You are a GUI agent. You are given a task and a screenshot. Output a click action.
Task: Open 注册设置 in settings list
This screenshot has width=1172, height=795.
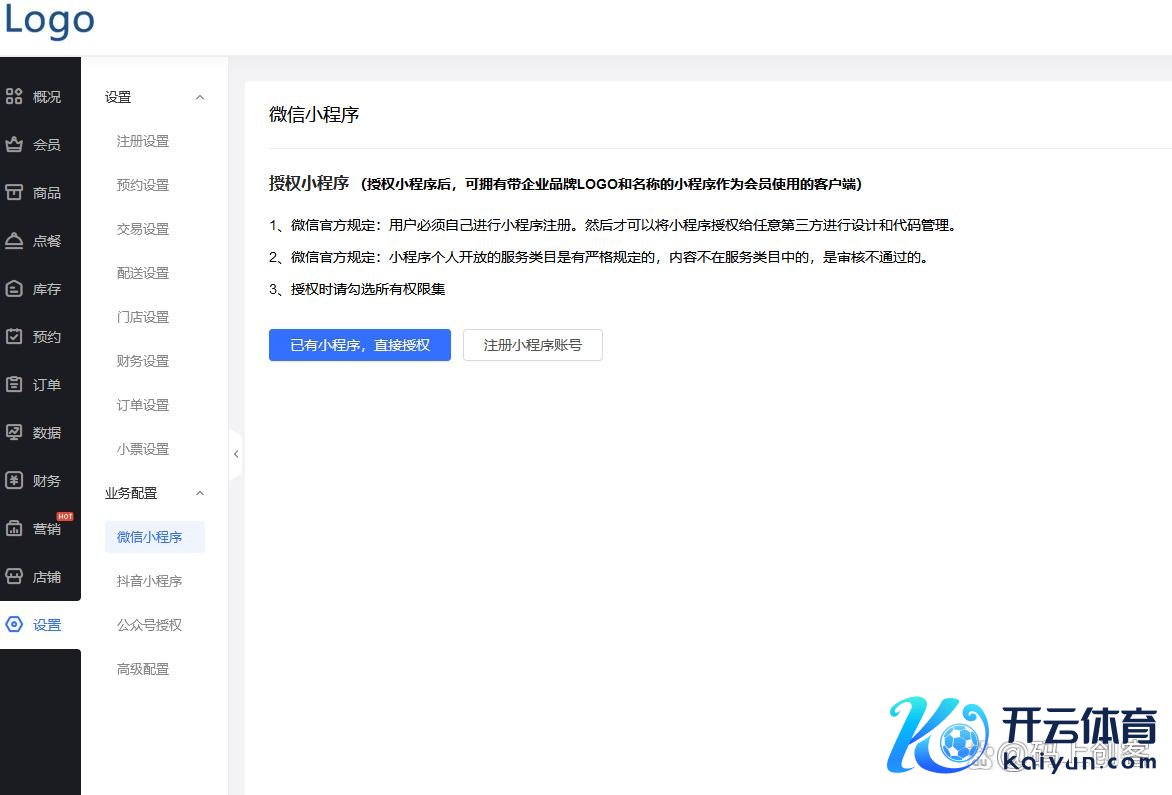coord(143,141)
